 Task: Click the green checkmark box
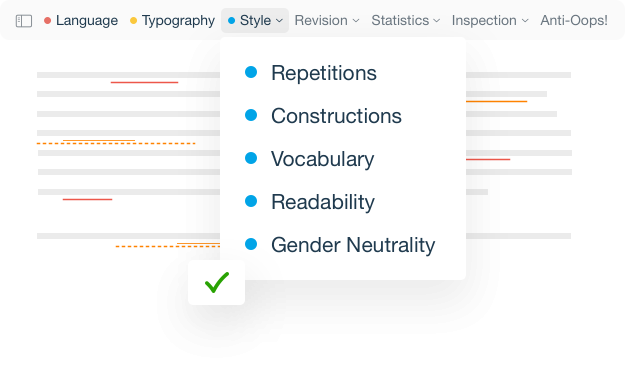(216, 283)
